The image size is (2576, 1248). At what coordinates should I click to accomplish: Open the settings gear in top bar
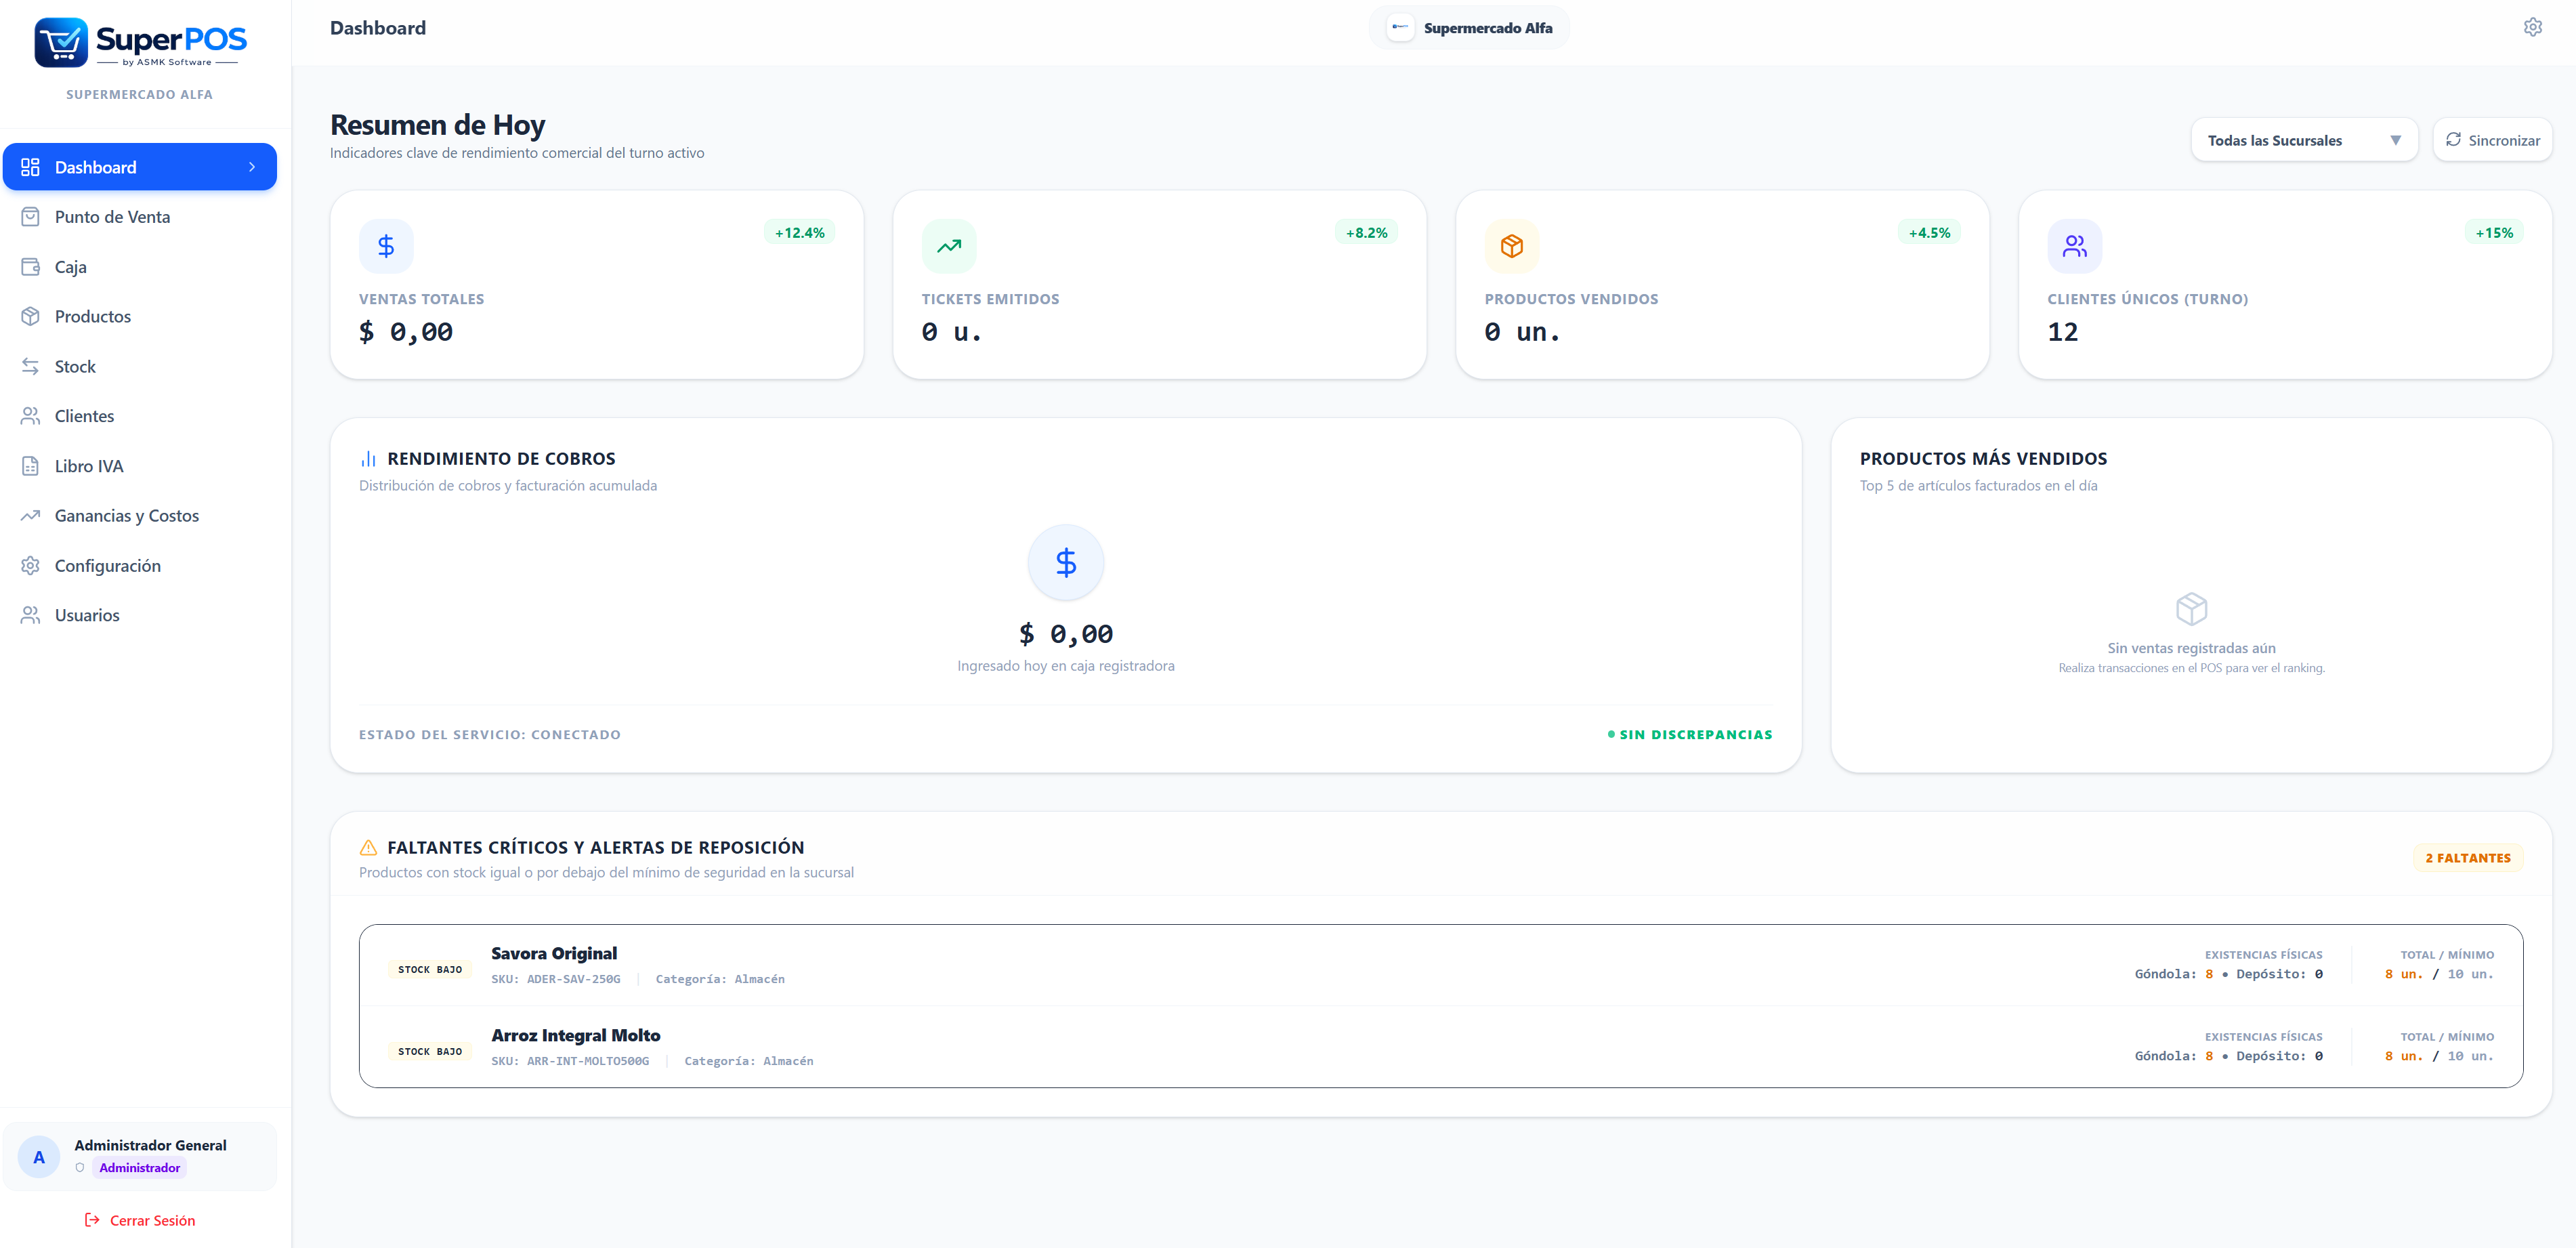2532,27
